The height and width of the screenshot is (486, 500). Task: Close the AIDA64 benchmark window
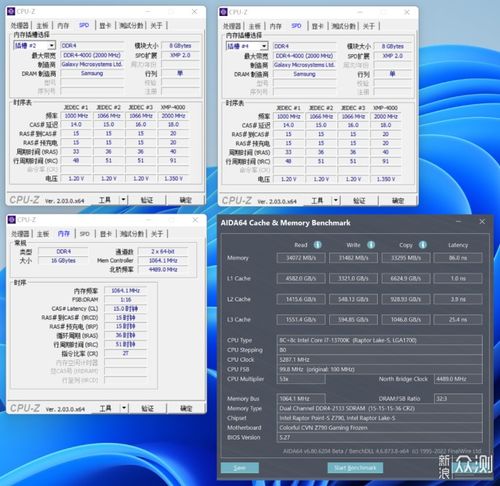482,221
